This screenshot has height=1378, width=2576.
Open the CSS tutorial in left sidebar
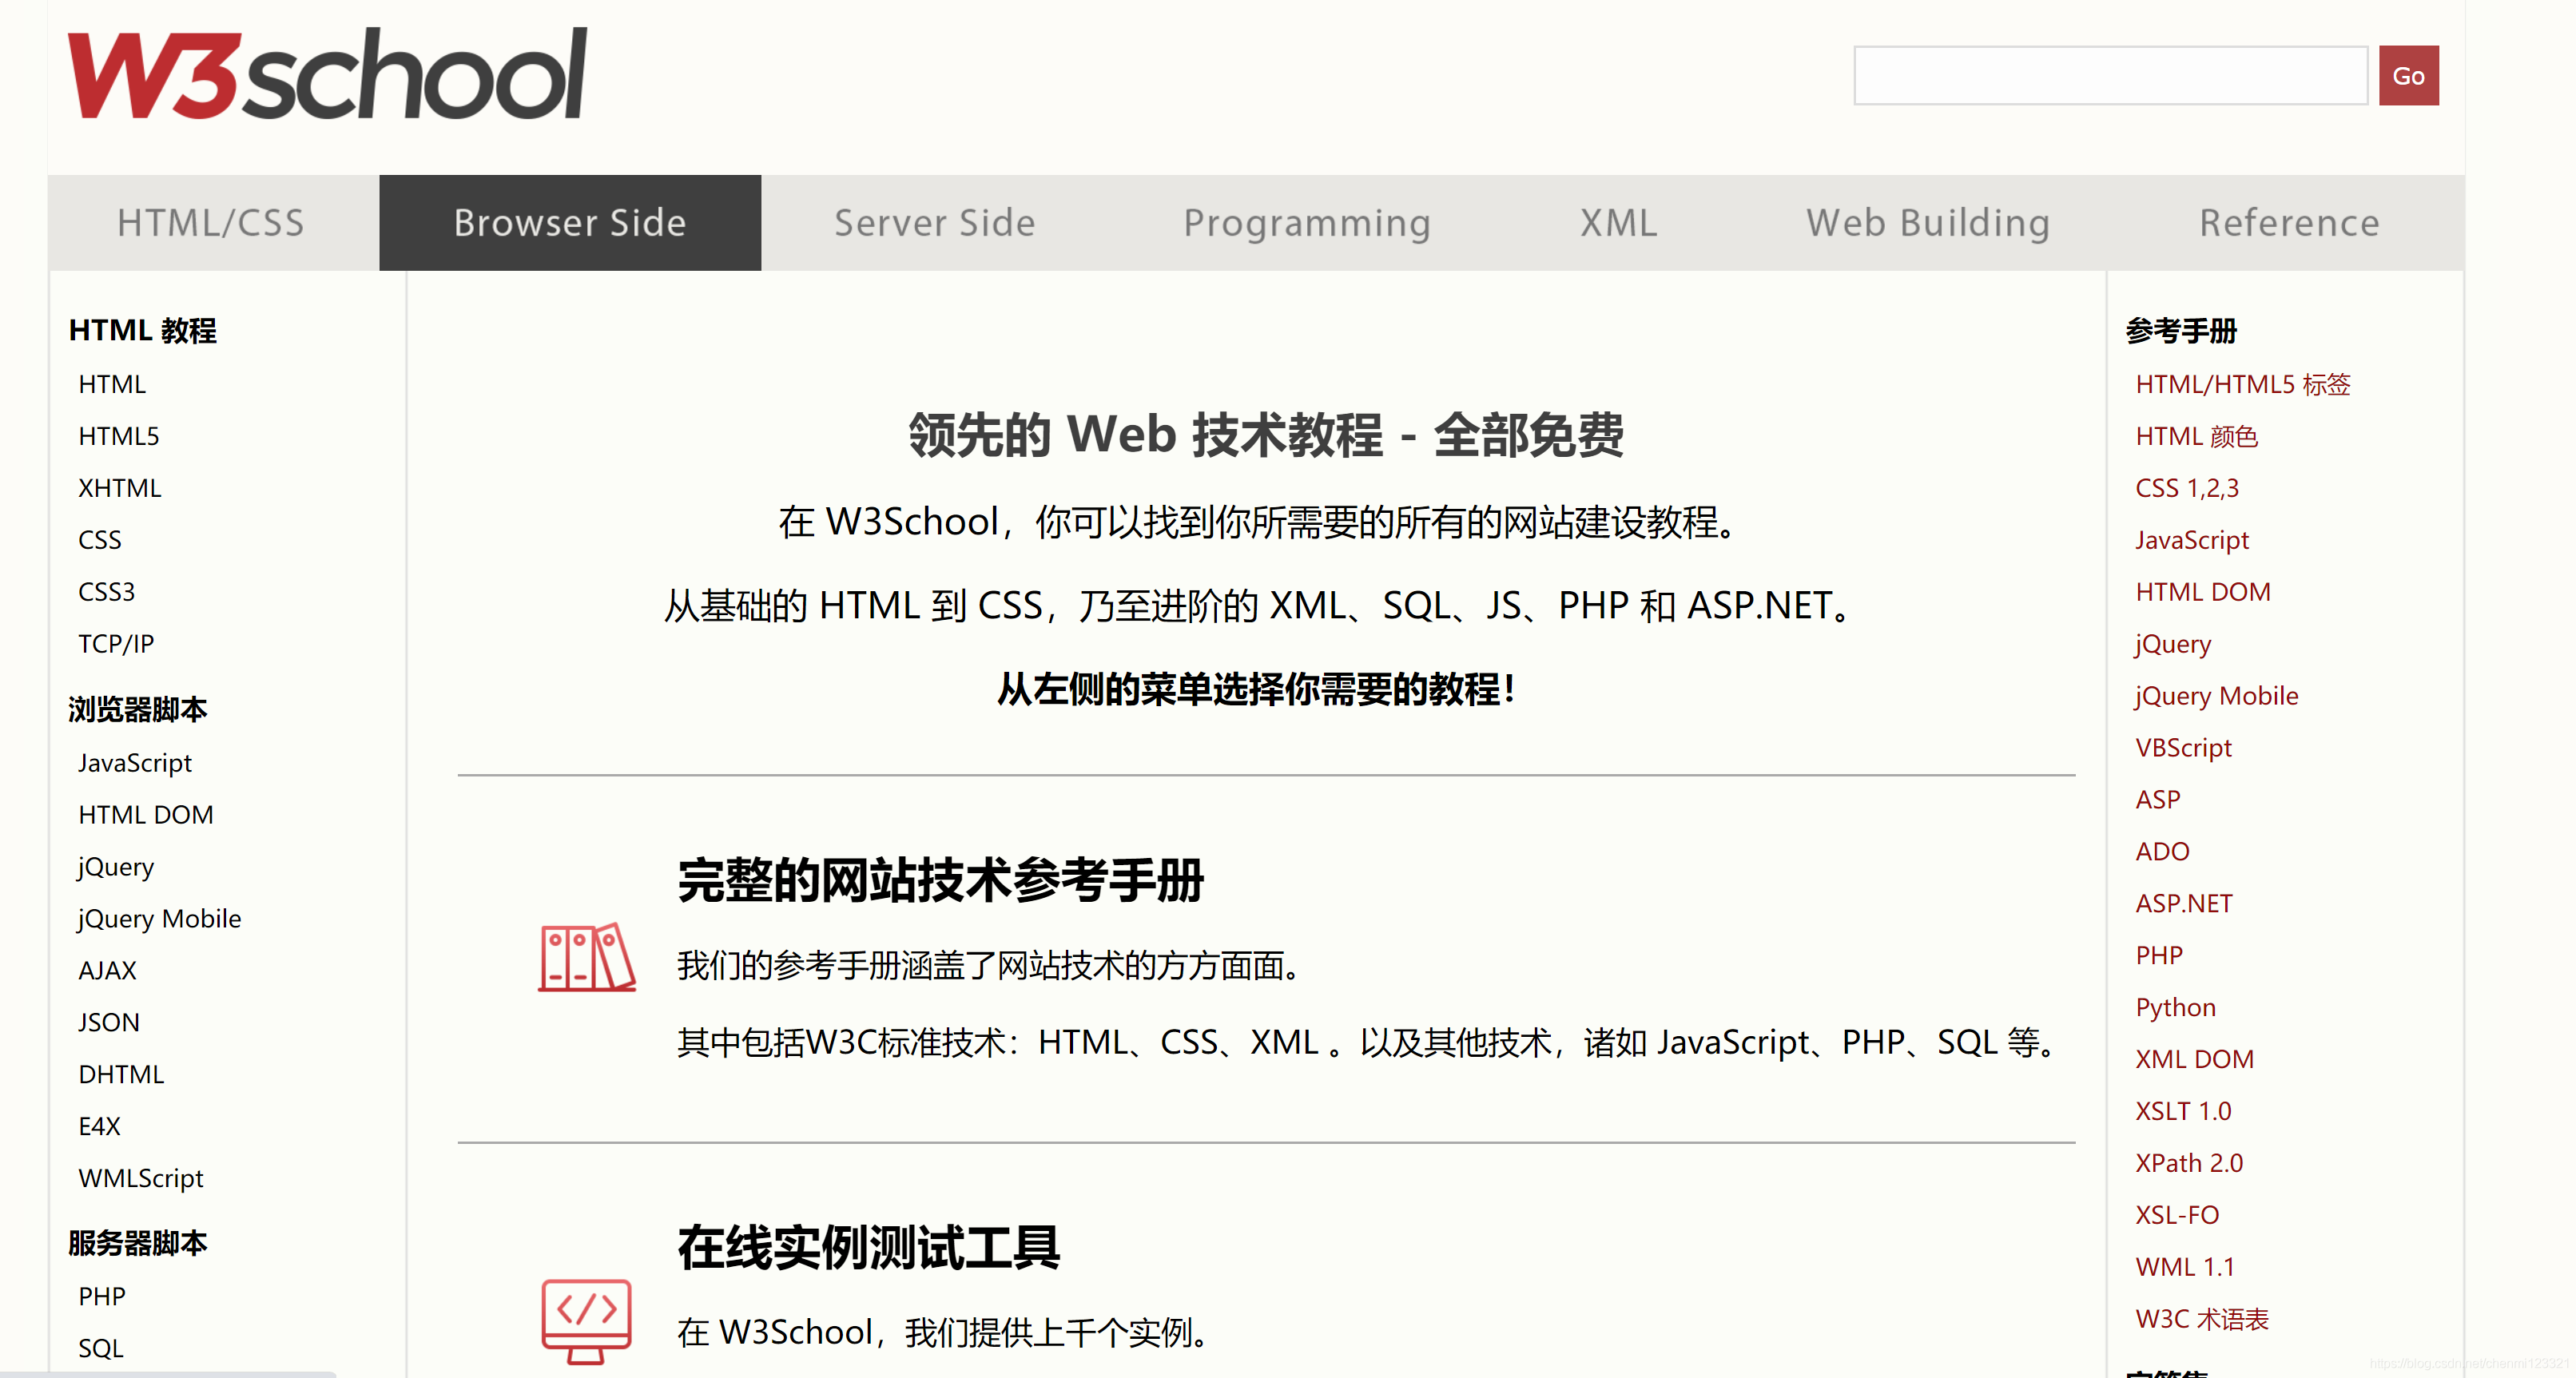coord(100,540)
